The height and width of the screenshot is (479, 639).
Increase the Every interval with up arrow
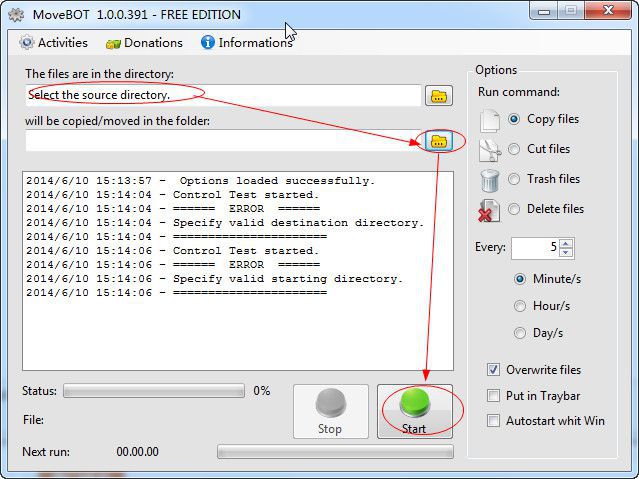pyautogui.click(x=566, y=243)
